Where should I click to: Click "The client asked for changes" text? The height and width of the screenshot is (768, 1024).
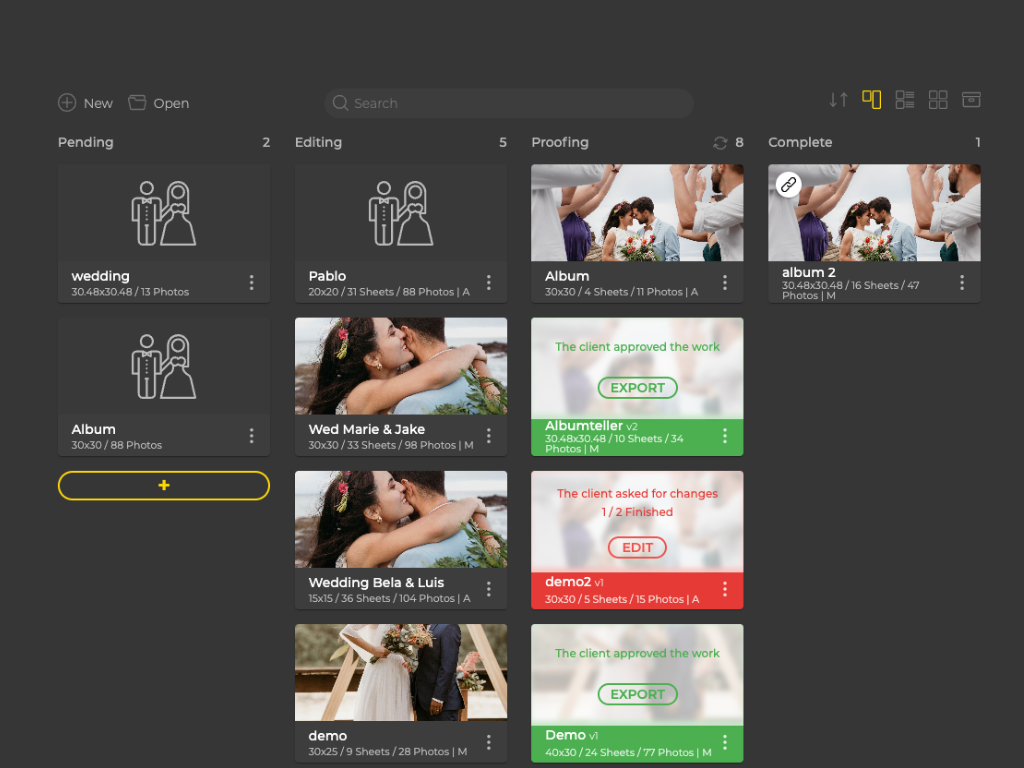point(637,494)
